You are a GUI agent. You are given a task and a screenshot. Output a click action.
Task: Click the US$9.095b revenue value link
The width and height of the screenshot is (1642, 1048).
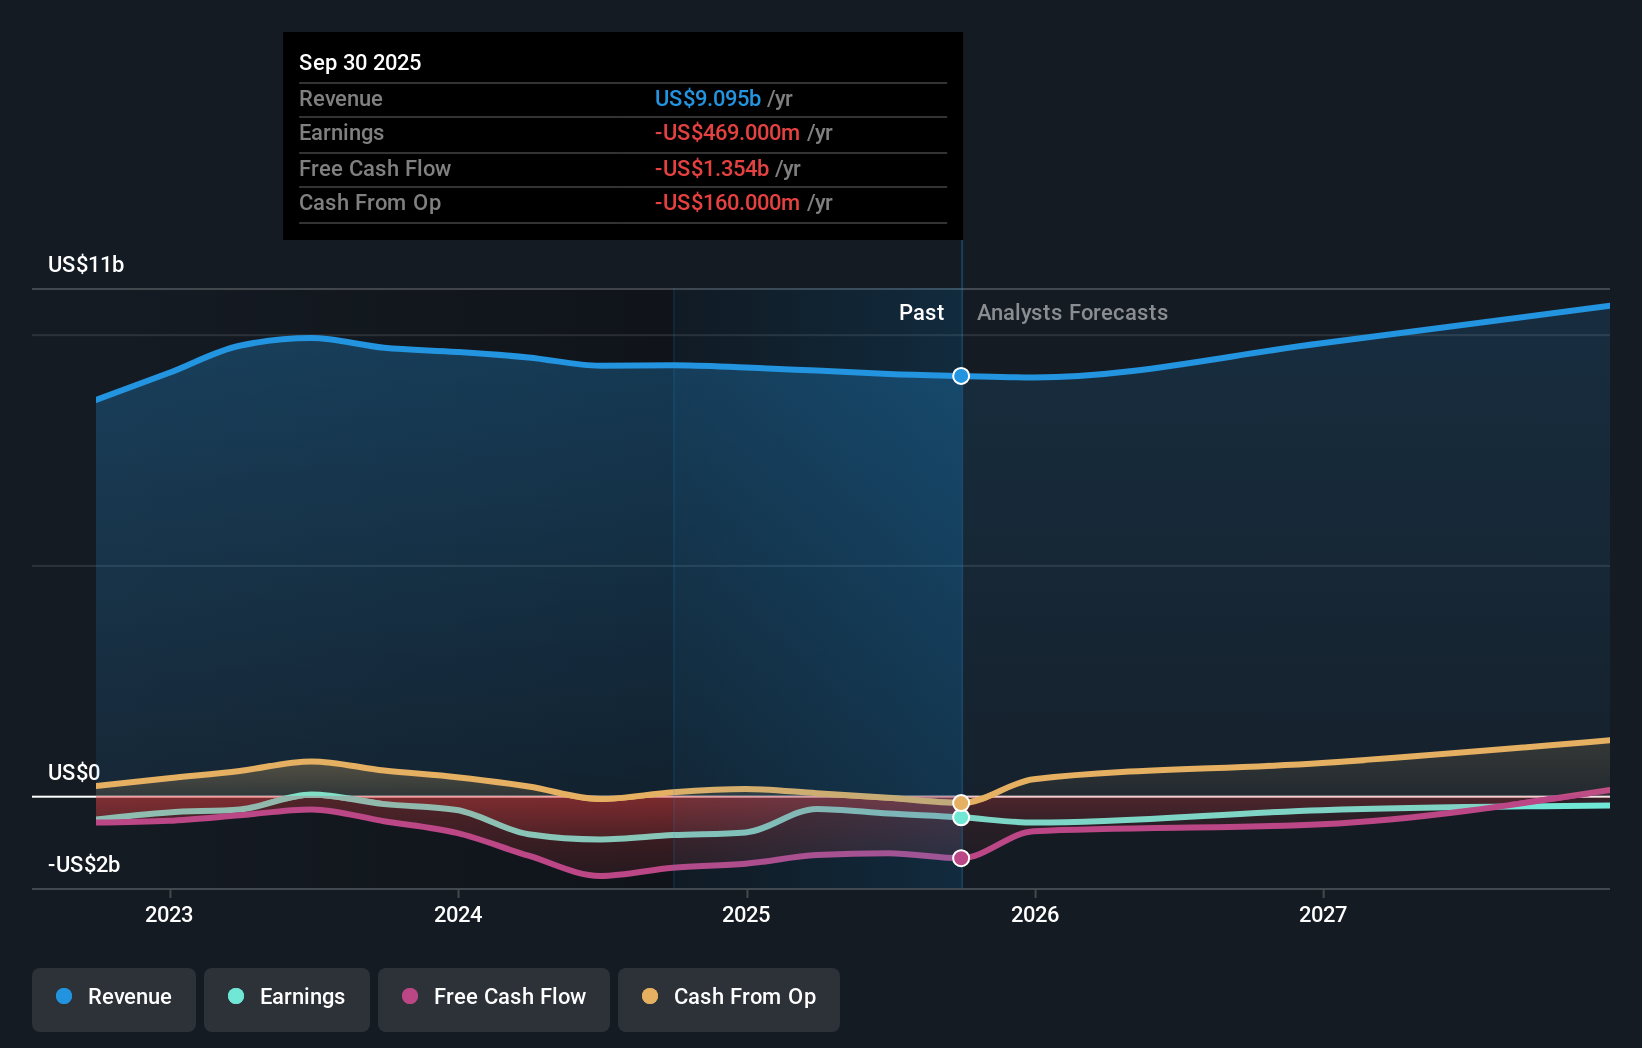pos(707,98)
